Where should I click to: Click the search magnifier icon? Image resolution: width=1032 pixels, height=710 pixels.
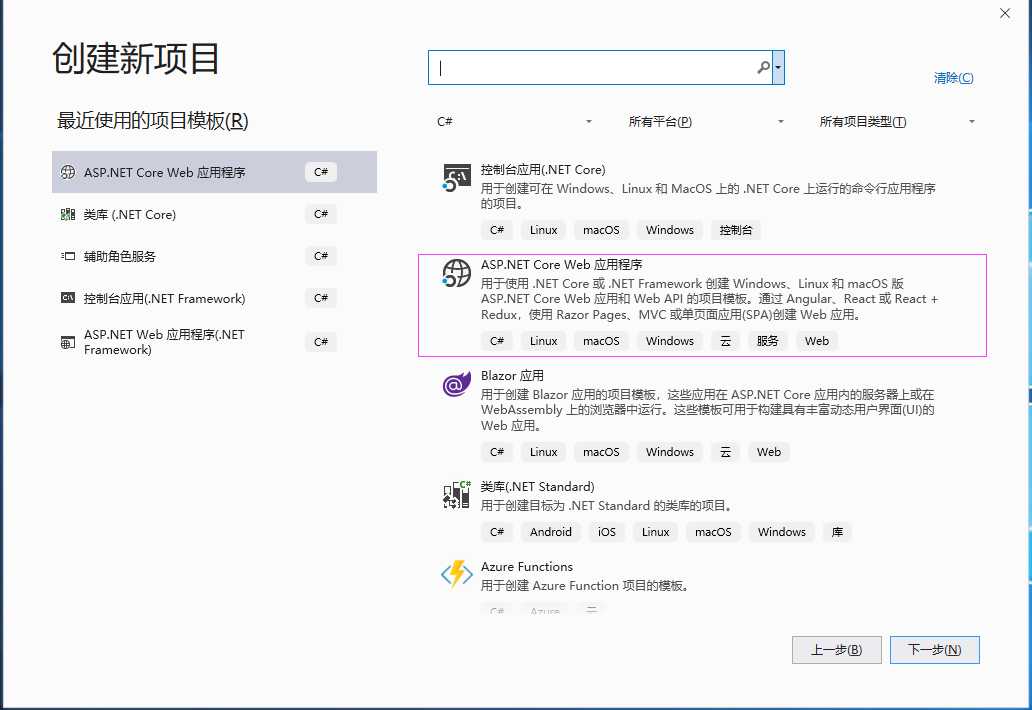[763, 67]
